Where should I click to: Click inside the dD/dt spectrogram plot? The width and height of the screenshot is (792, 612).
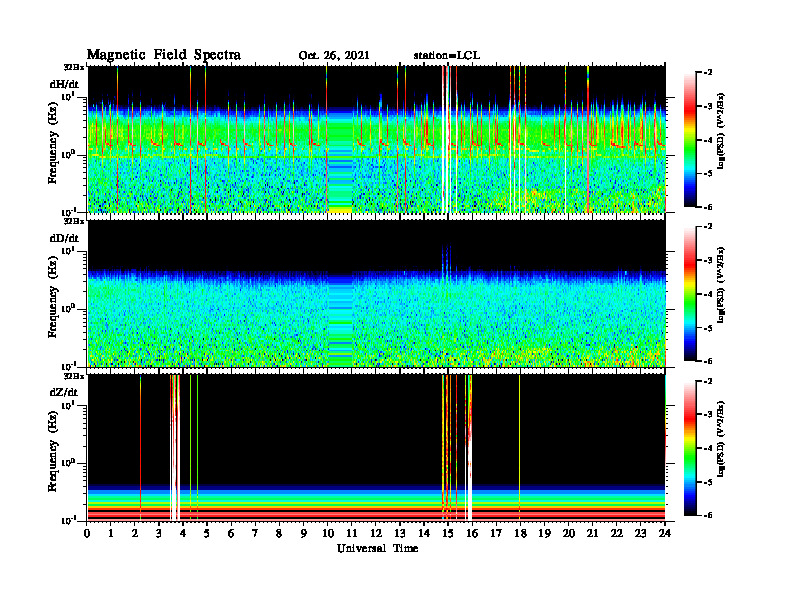pyautogui.click(x=376, y=293)
